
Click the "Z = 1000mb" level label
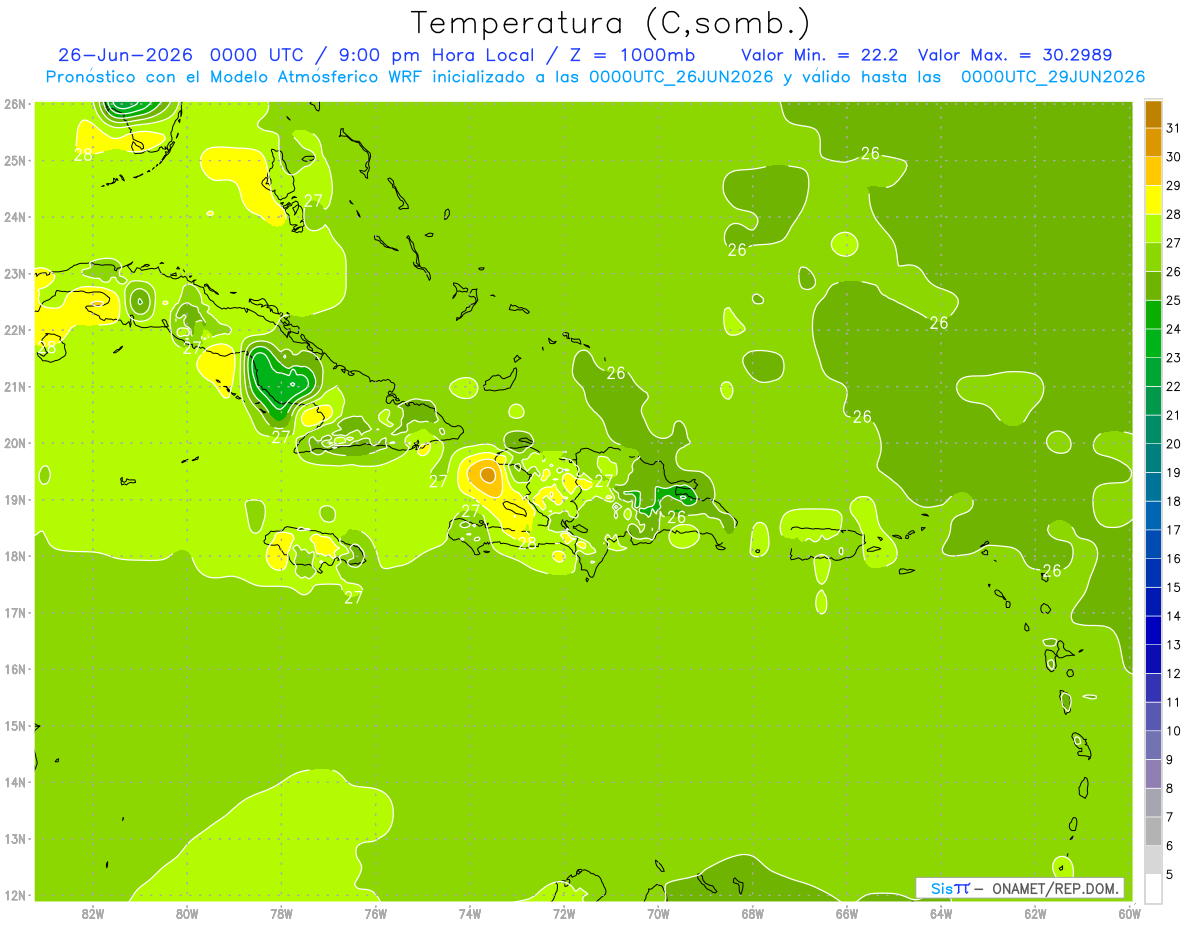pos(632,55)
